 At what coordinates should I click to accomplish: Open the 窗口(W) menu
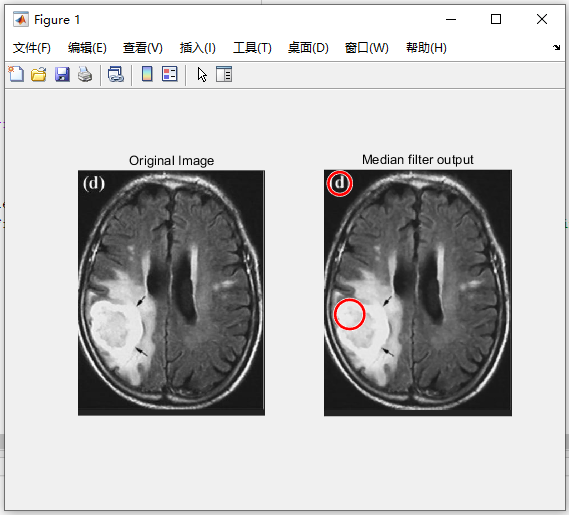point(367,48)
